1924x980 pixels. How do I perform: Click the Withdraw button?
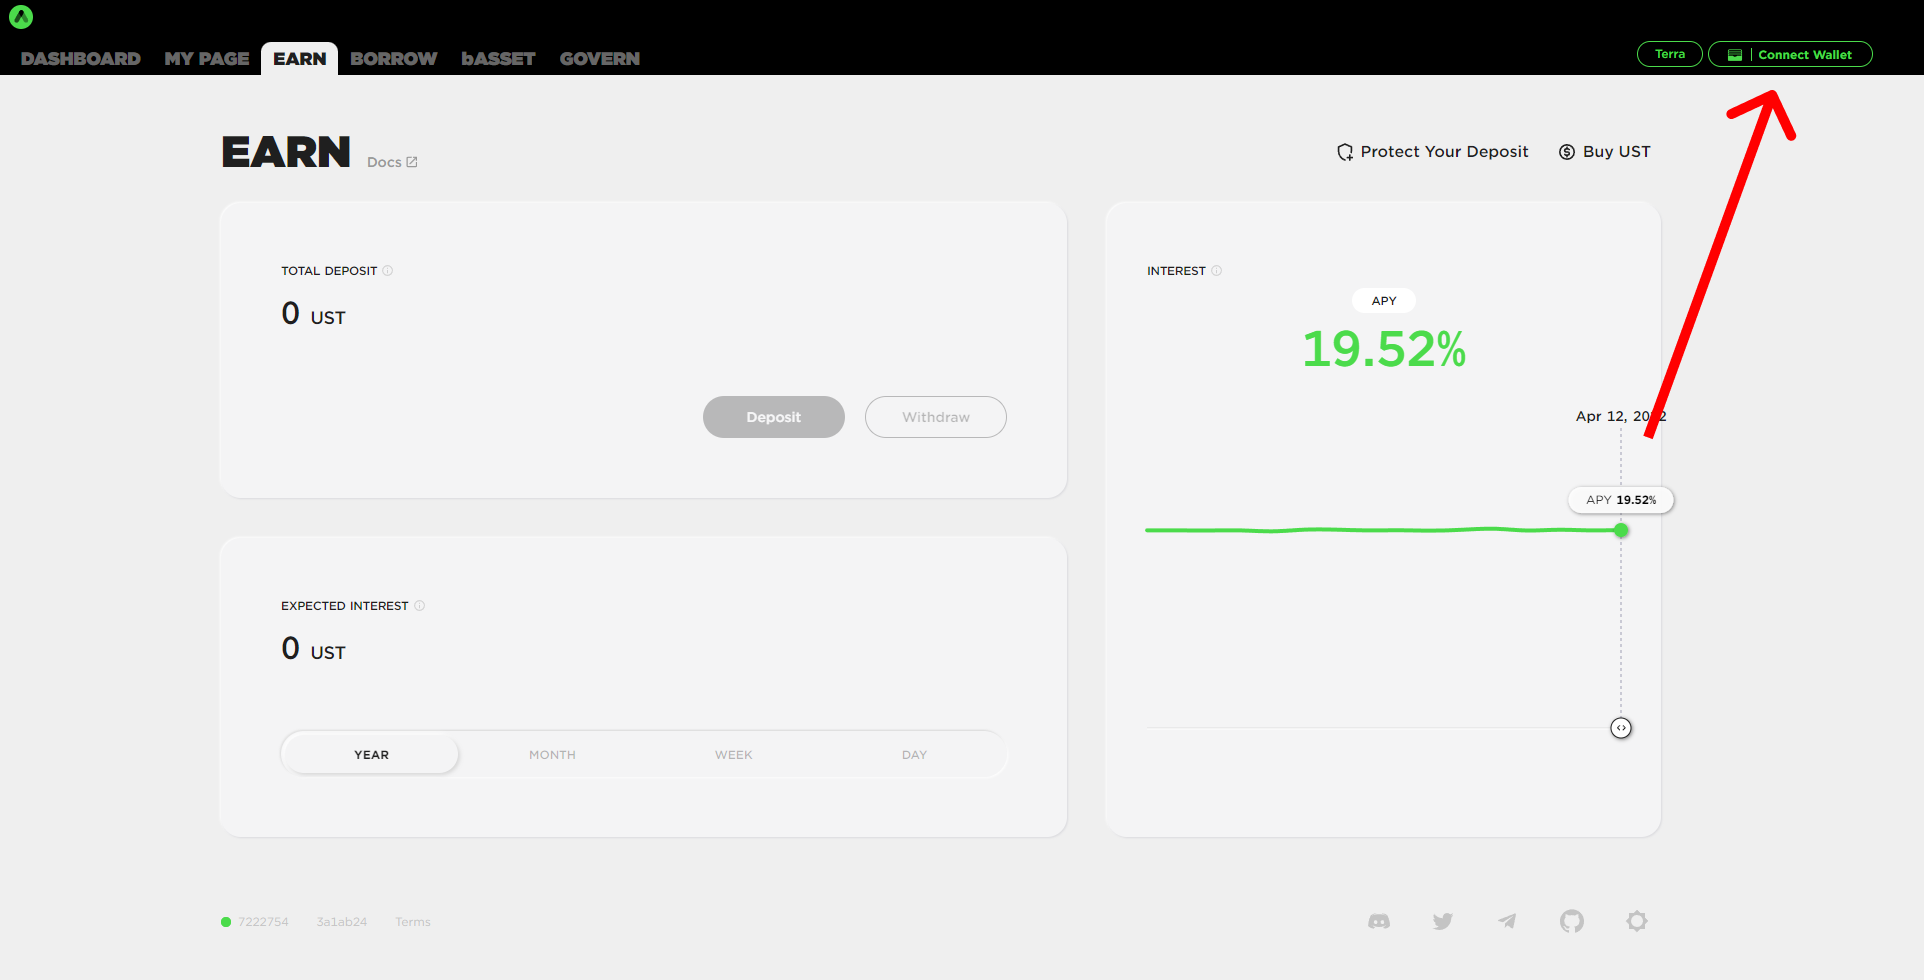(936, 417)
